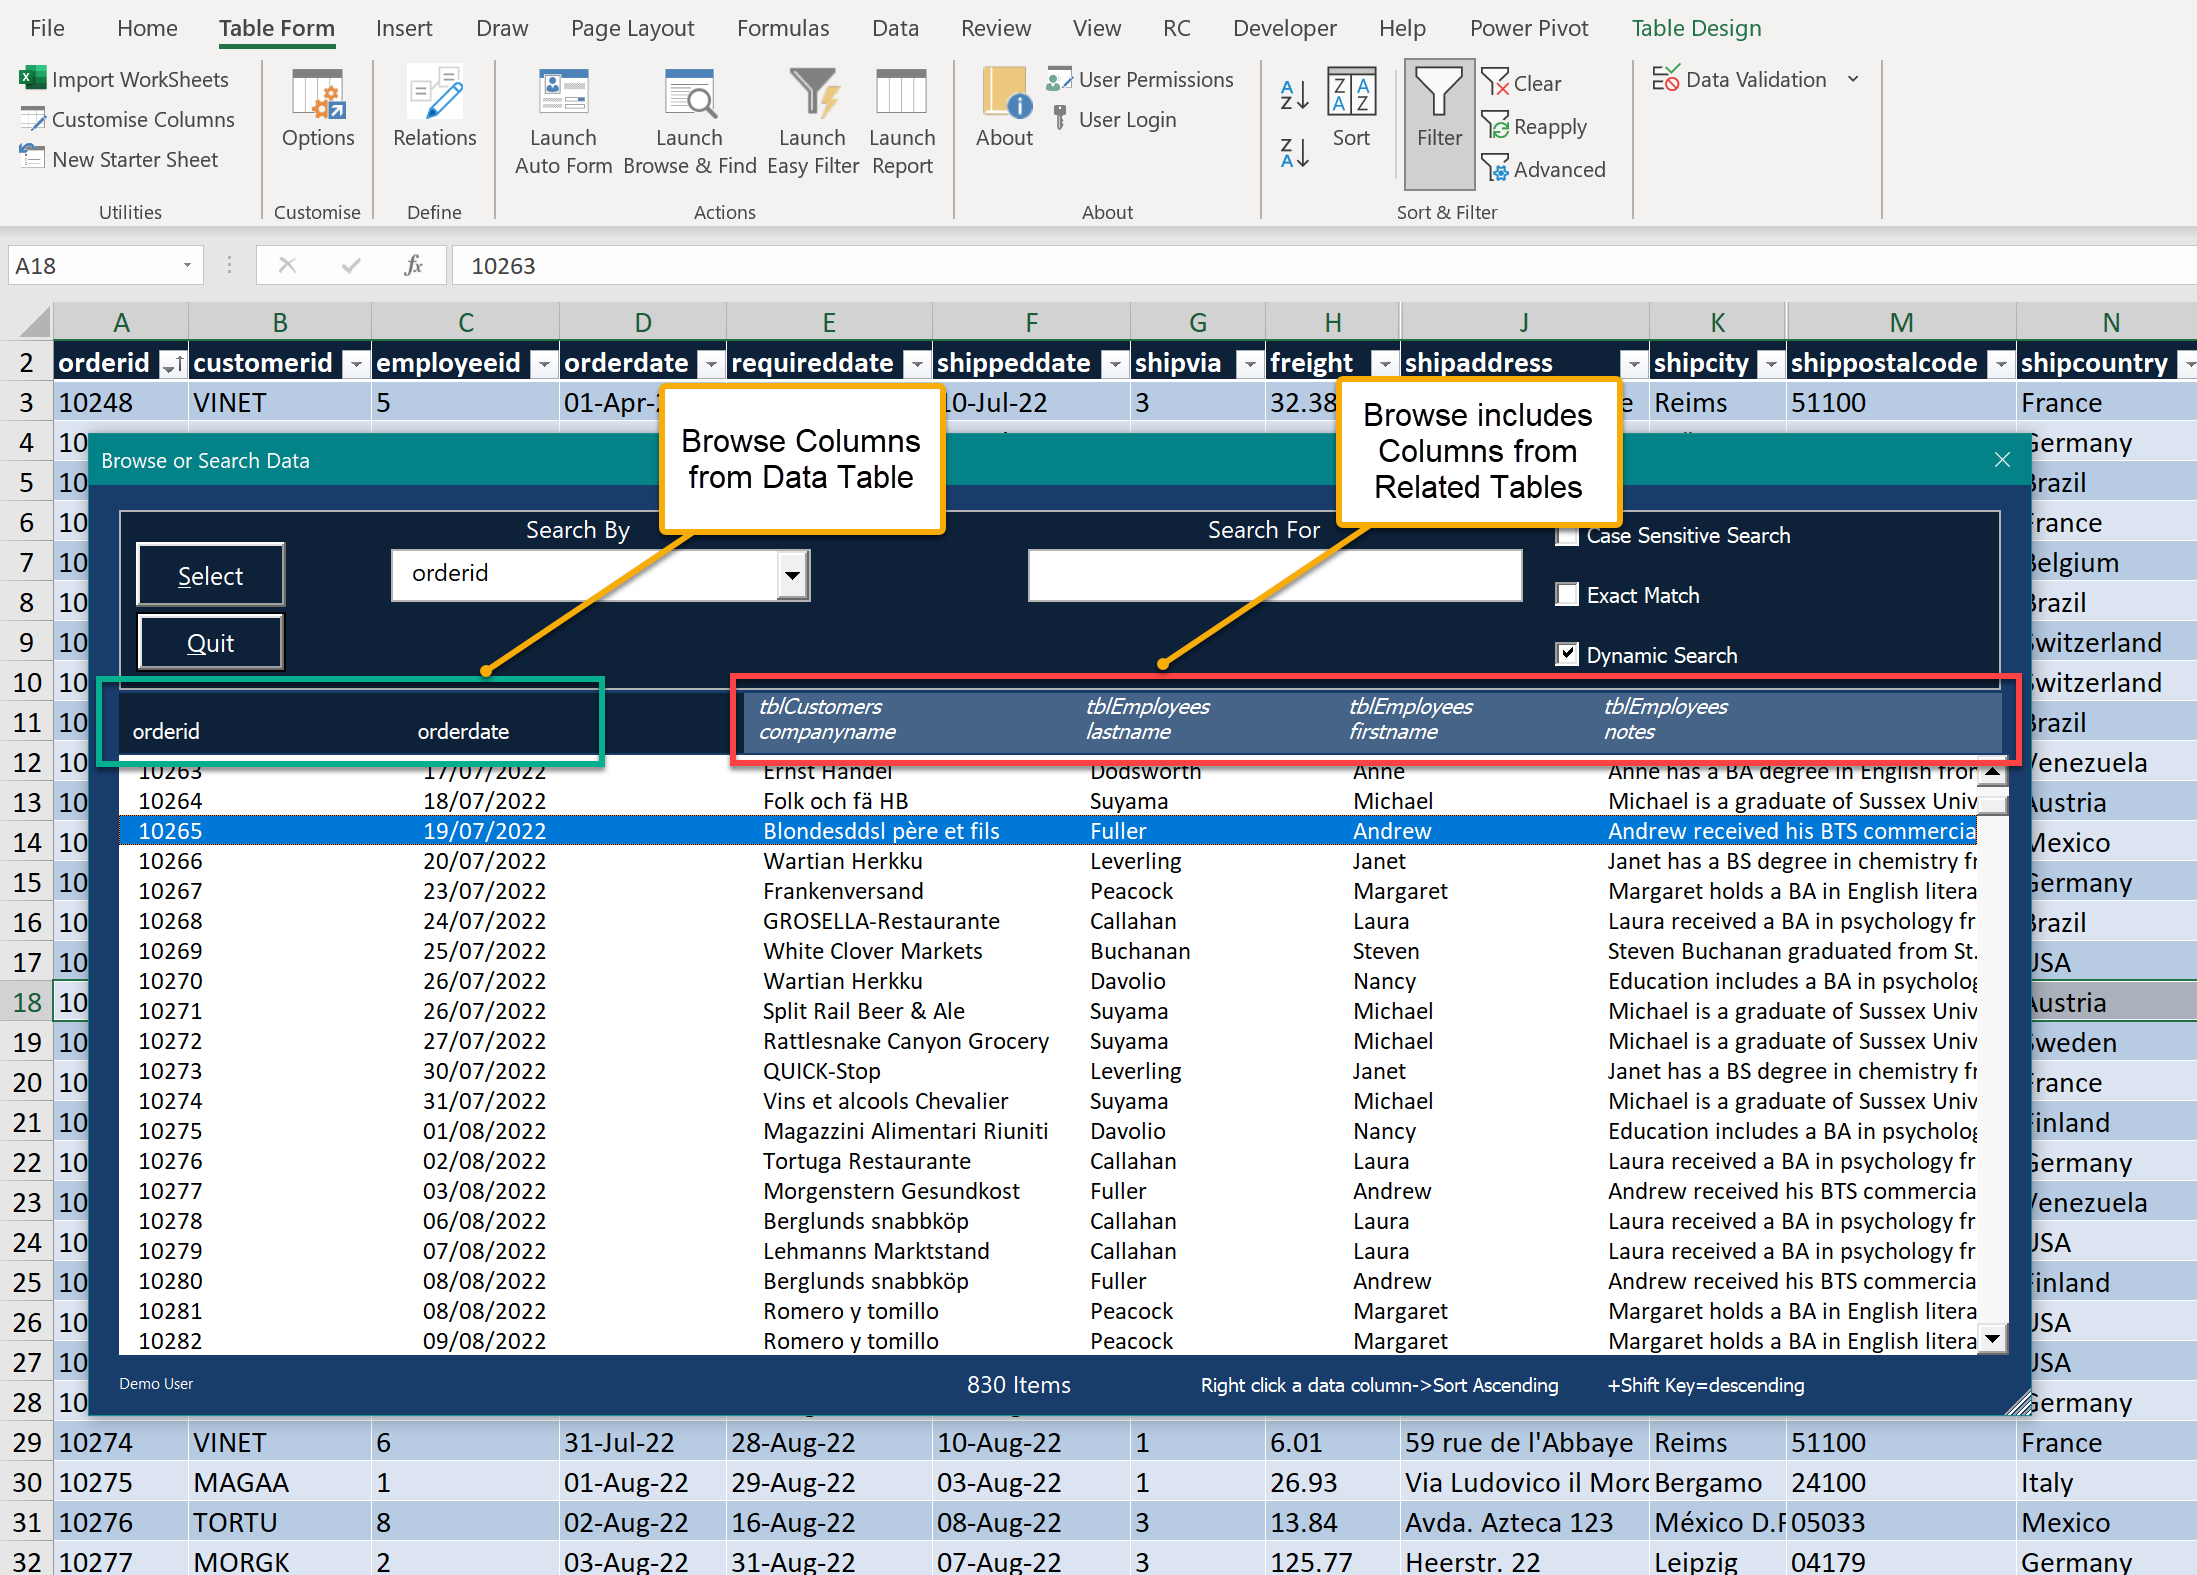Click the tblCustomers companyname column header

(x=827, y=719)
